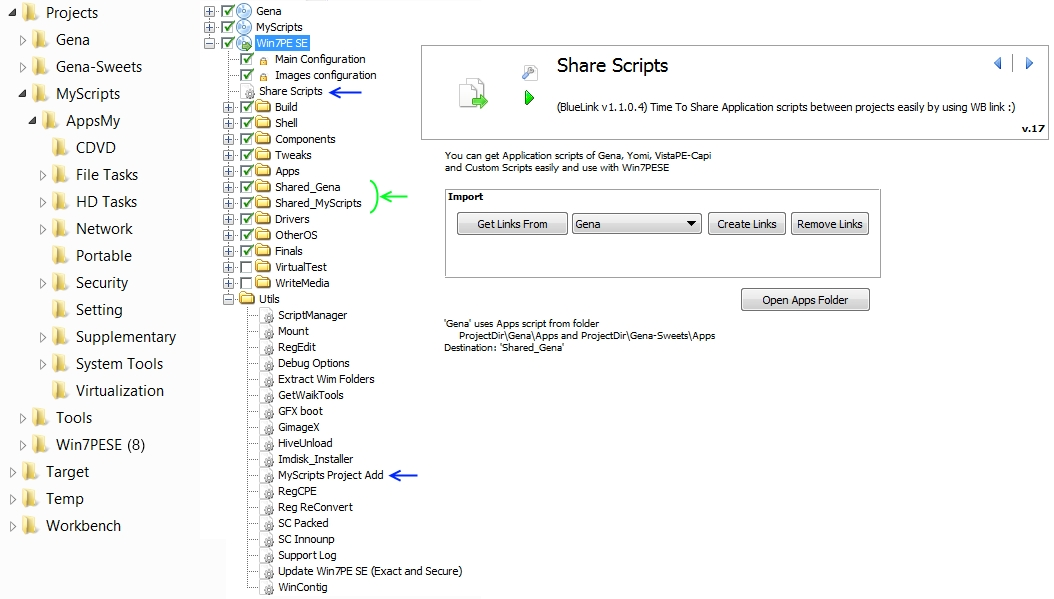Select the MyScripts Project Add script
The height and width of the screenshot is (599, 1054).
tap(331, 475)
